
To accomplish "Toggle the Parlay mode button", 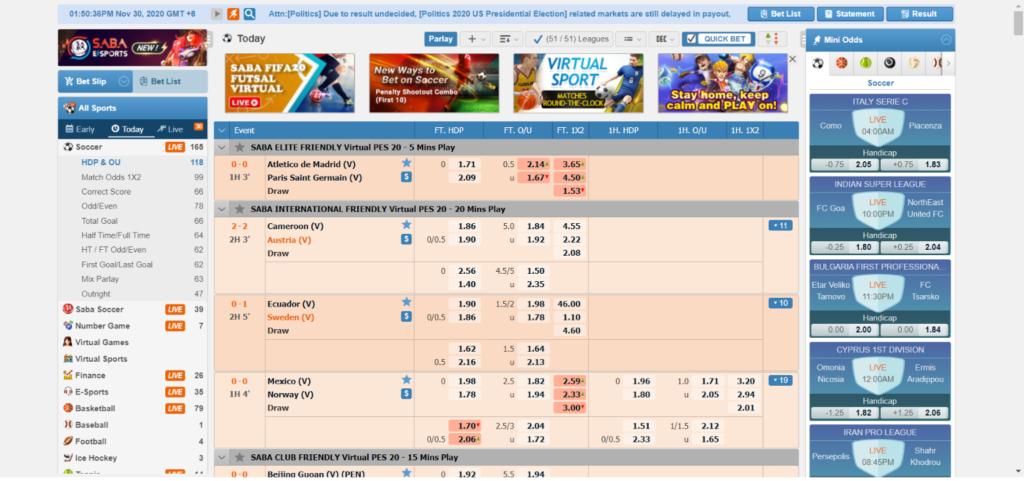I will (x=441, y=39).
